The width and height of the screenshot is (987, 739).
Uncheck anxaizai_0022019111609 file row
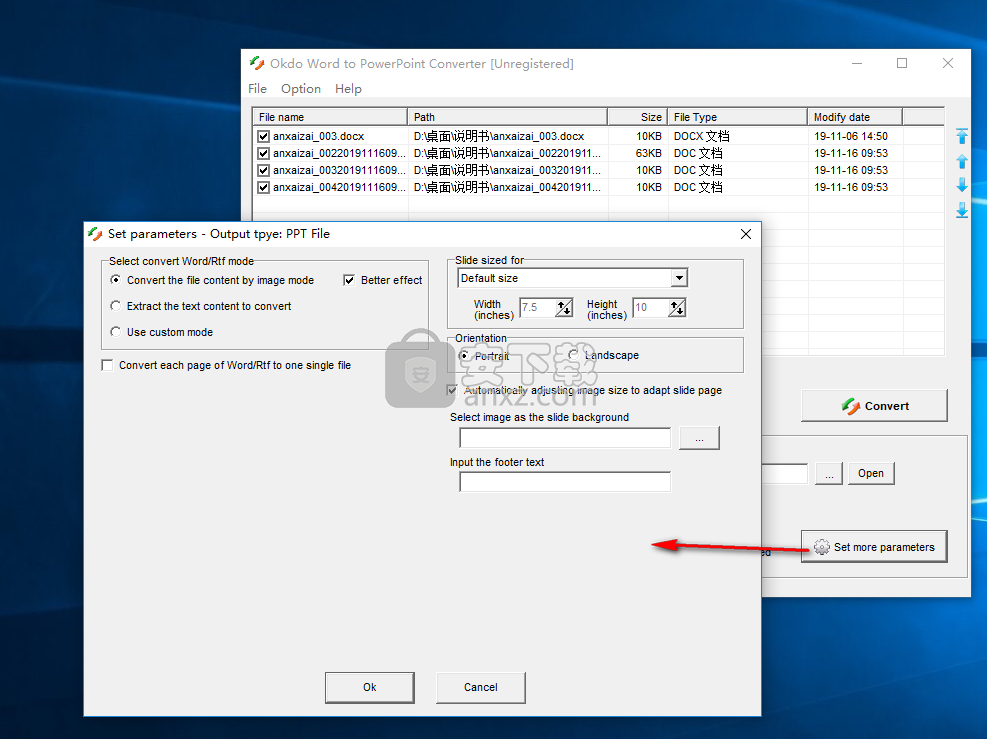(x=263, y=153)
